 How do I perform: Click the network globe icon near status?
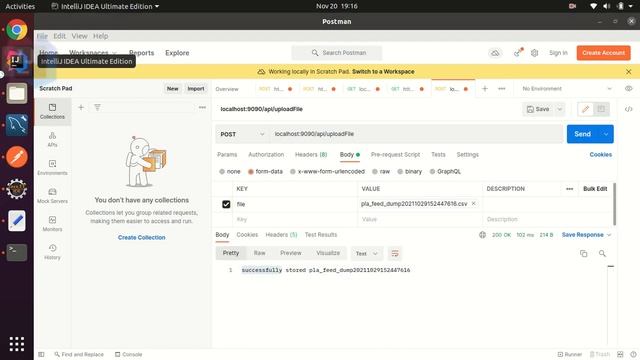[482, 235]
